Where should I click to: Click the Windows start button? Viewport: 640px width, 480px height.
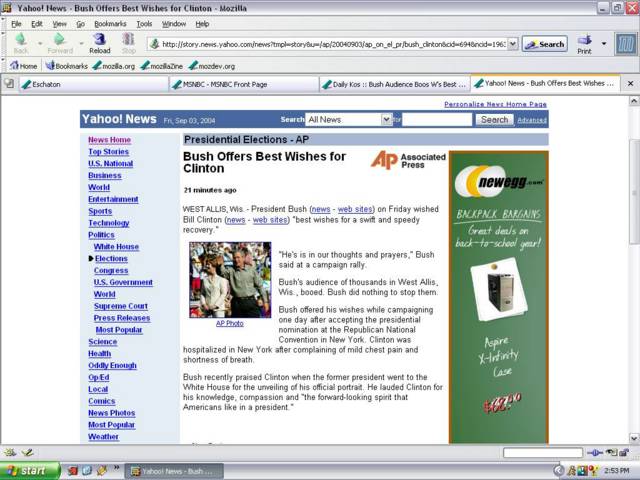(30, 471)
